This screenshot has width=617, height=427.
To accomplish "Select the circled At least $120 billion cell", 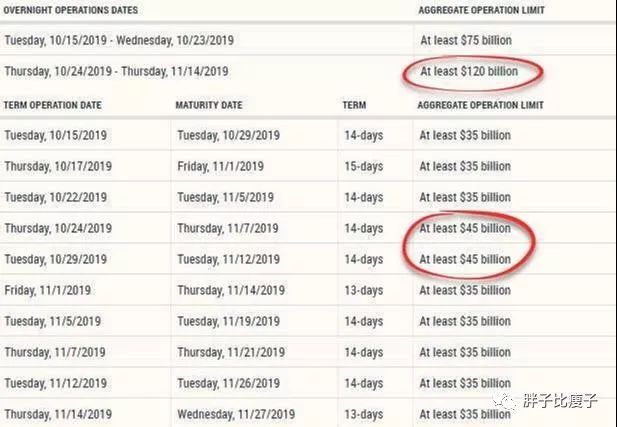I will click(469, 72).
